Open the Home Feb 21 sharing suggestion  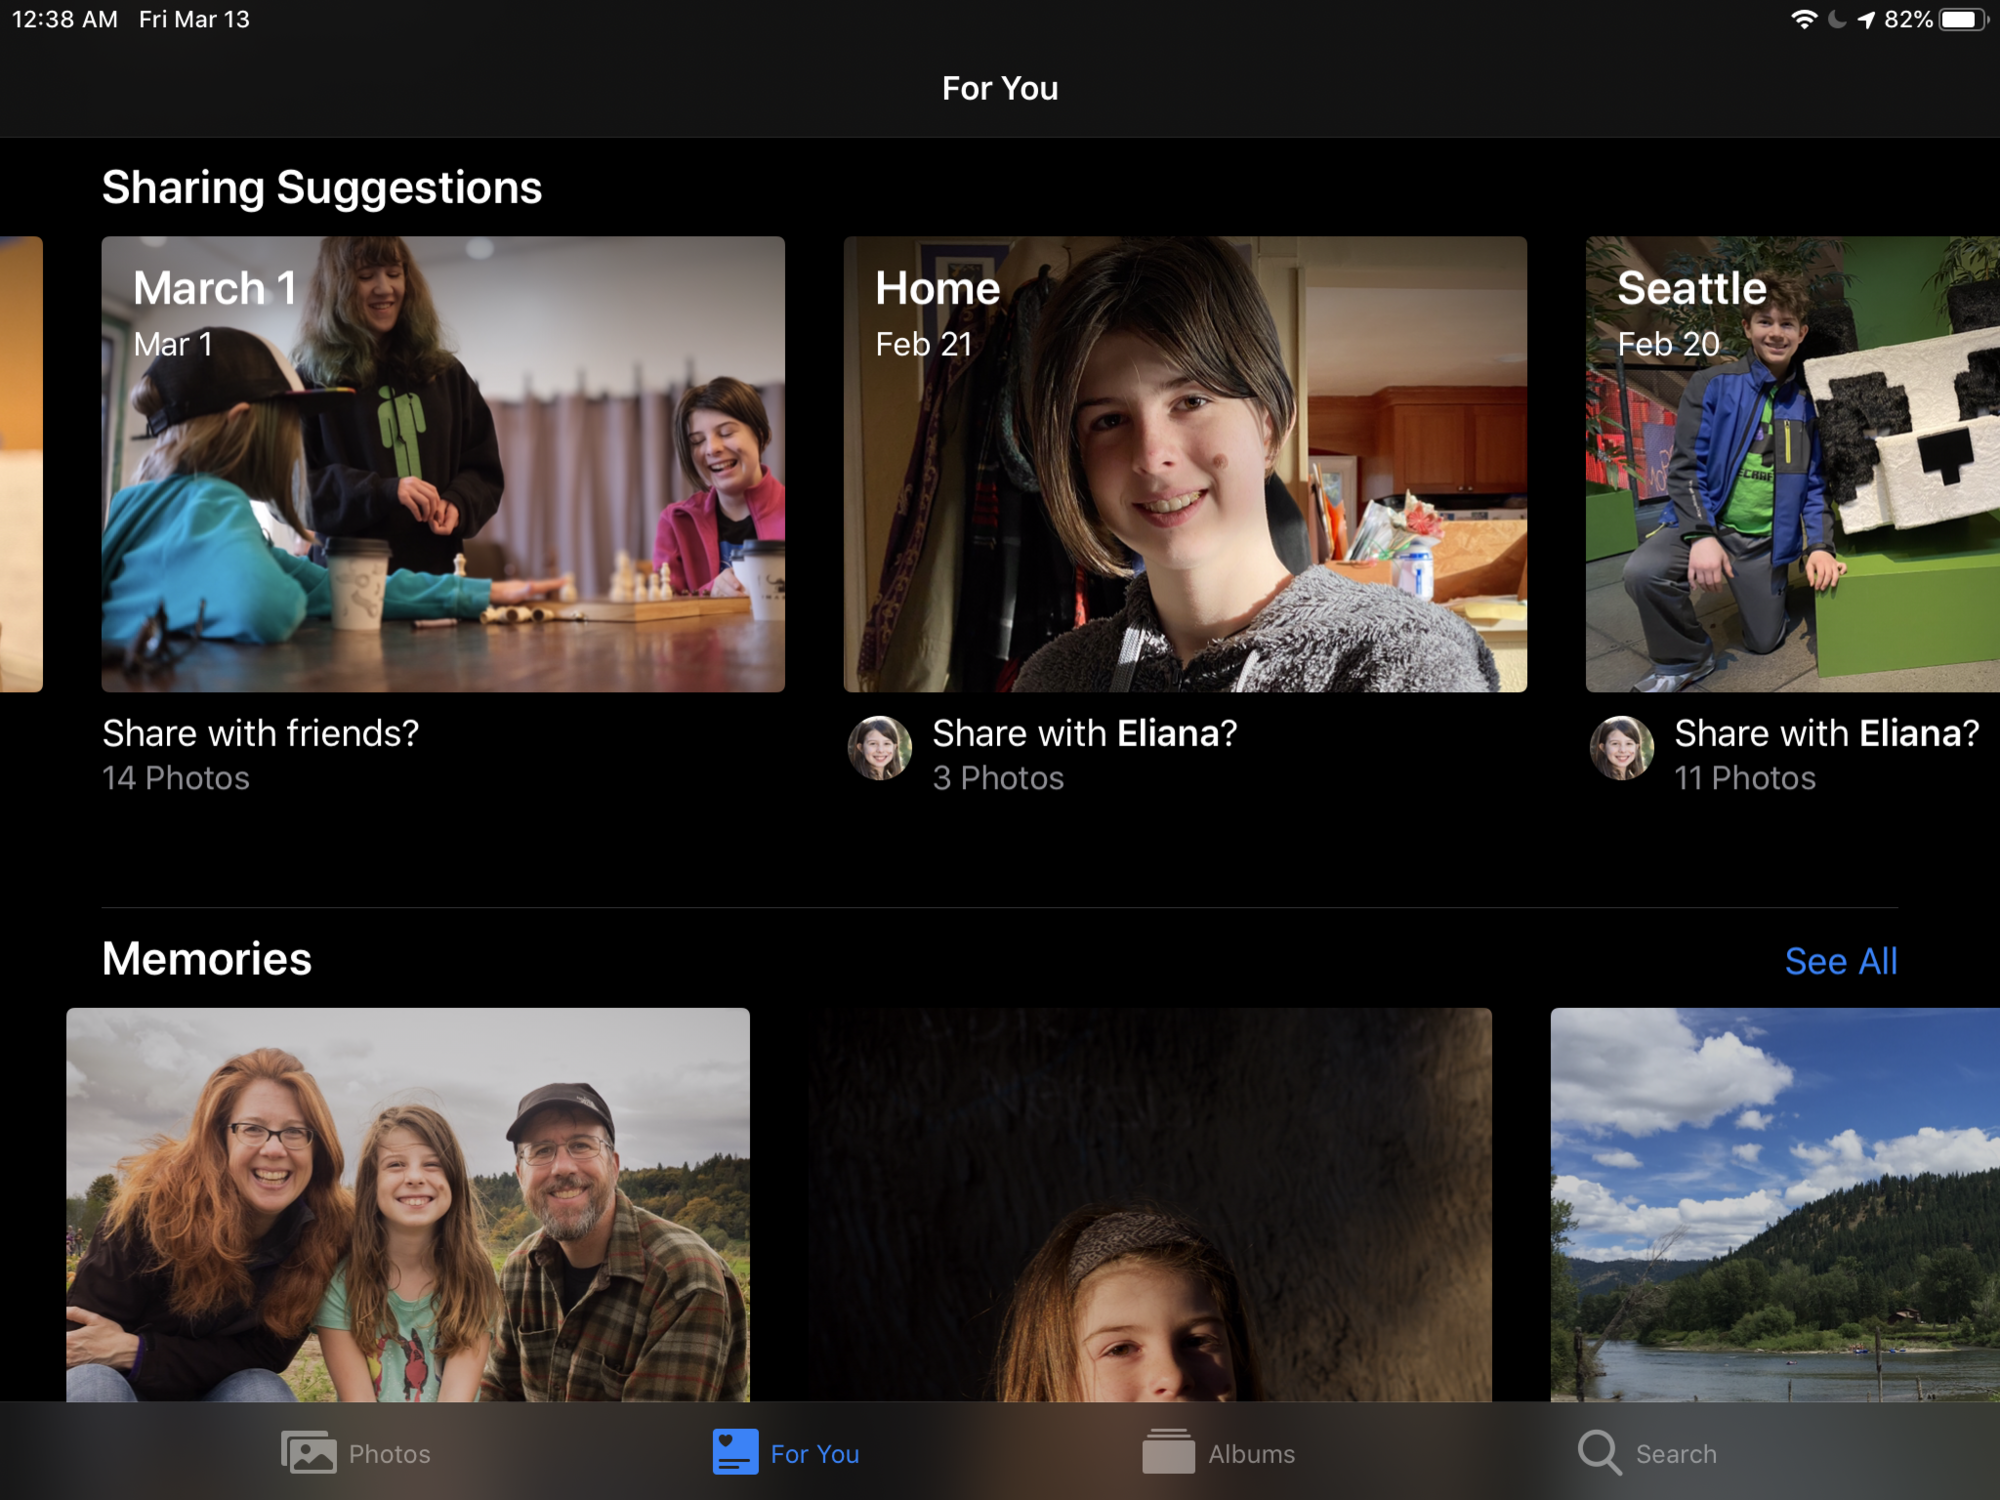(1185, 464)
